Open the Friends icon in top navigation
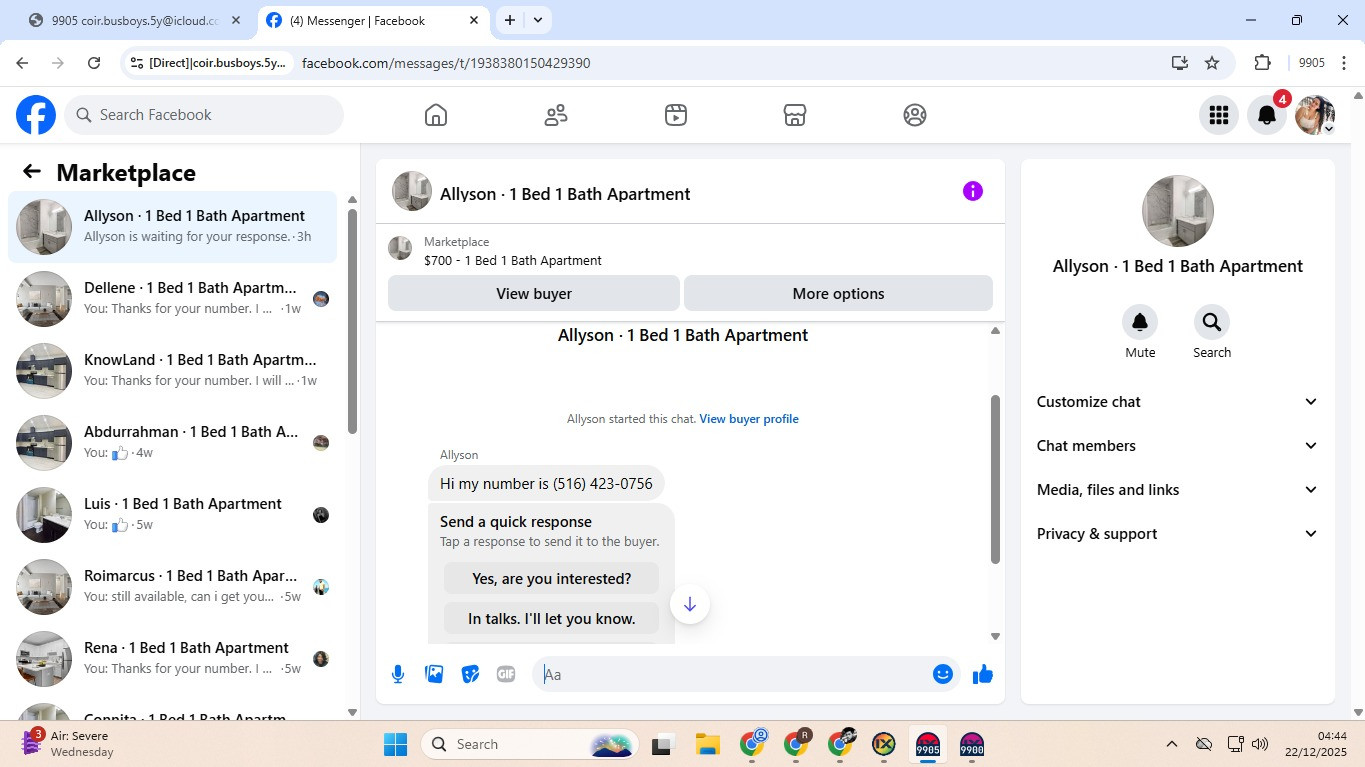The height and width of the screenshot is (767, 1365). coord(556,115)
